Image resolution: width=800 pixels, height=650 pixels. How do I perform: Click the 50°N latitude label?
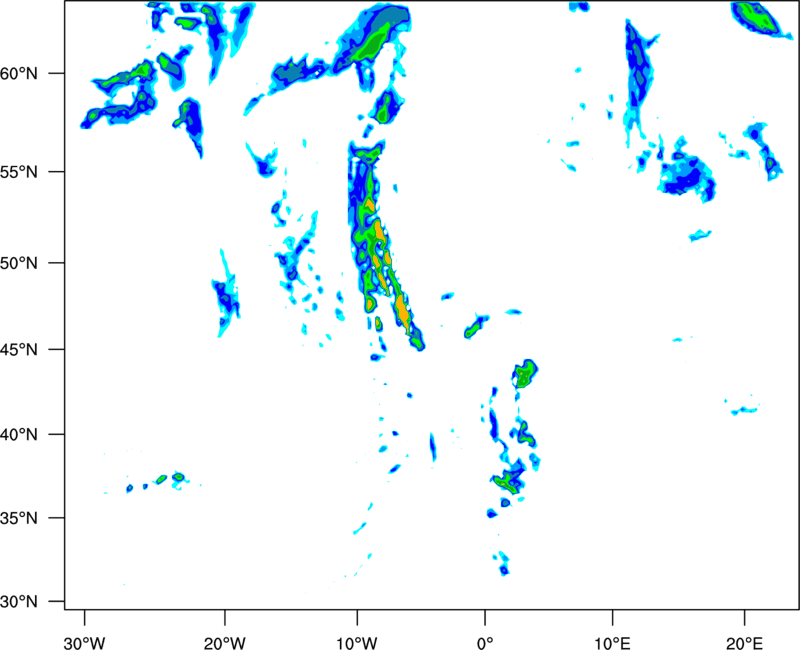(19, 264)
